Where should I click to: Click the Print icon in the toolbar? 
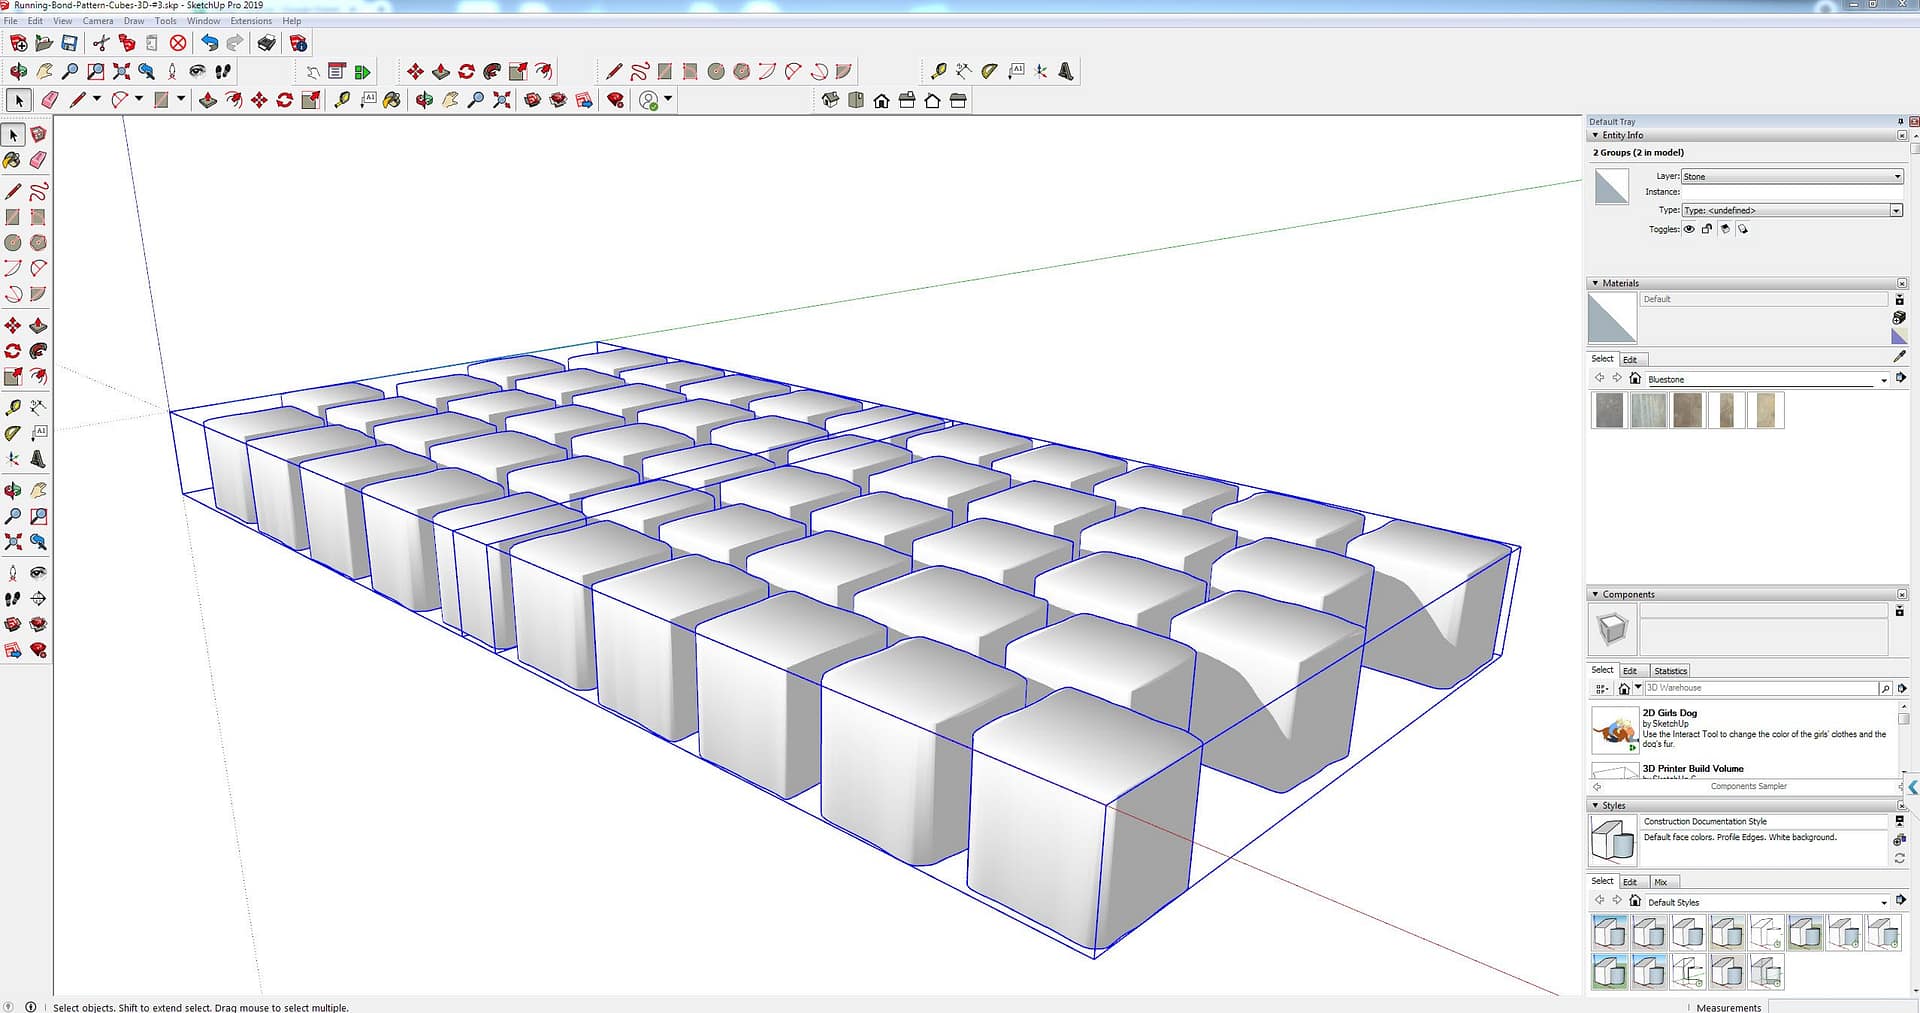[266, 43]
